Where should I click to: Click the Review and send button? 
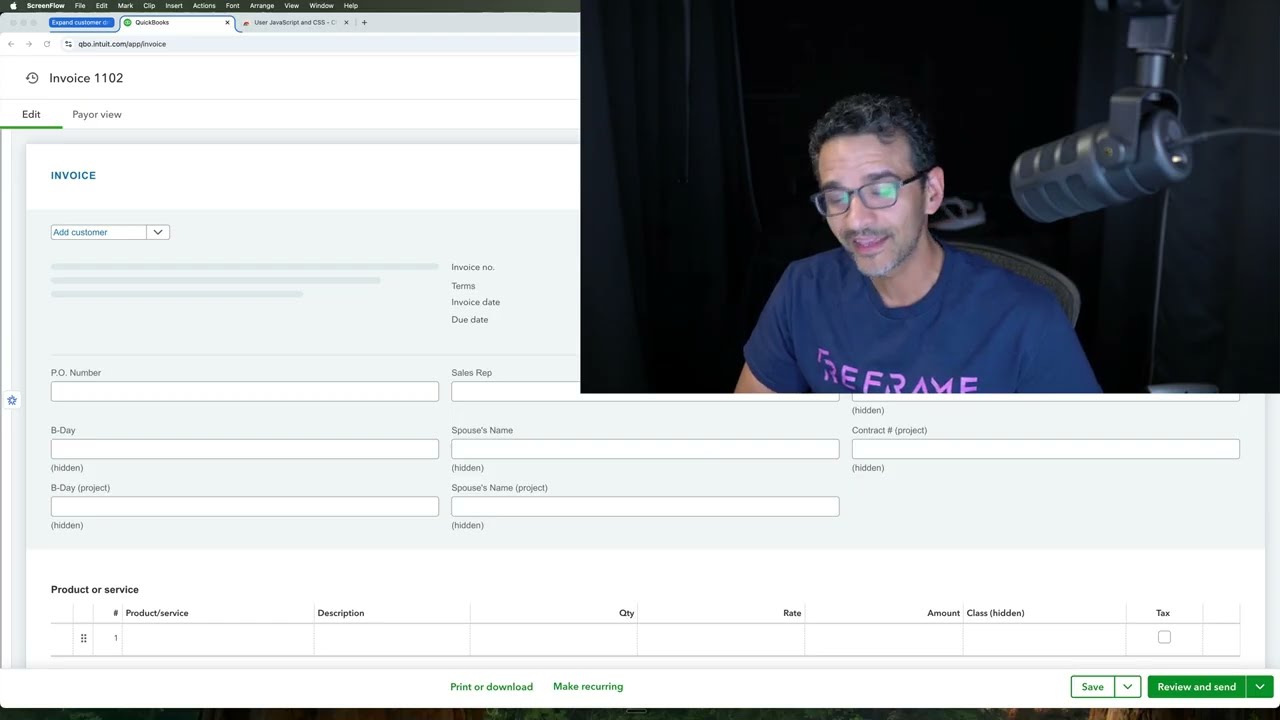click(1197, 687)
